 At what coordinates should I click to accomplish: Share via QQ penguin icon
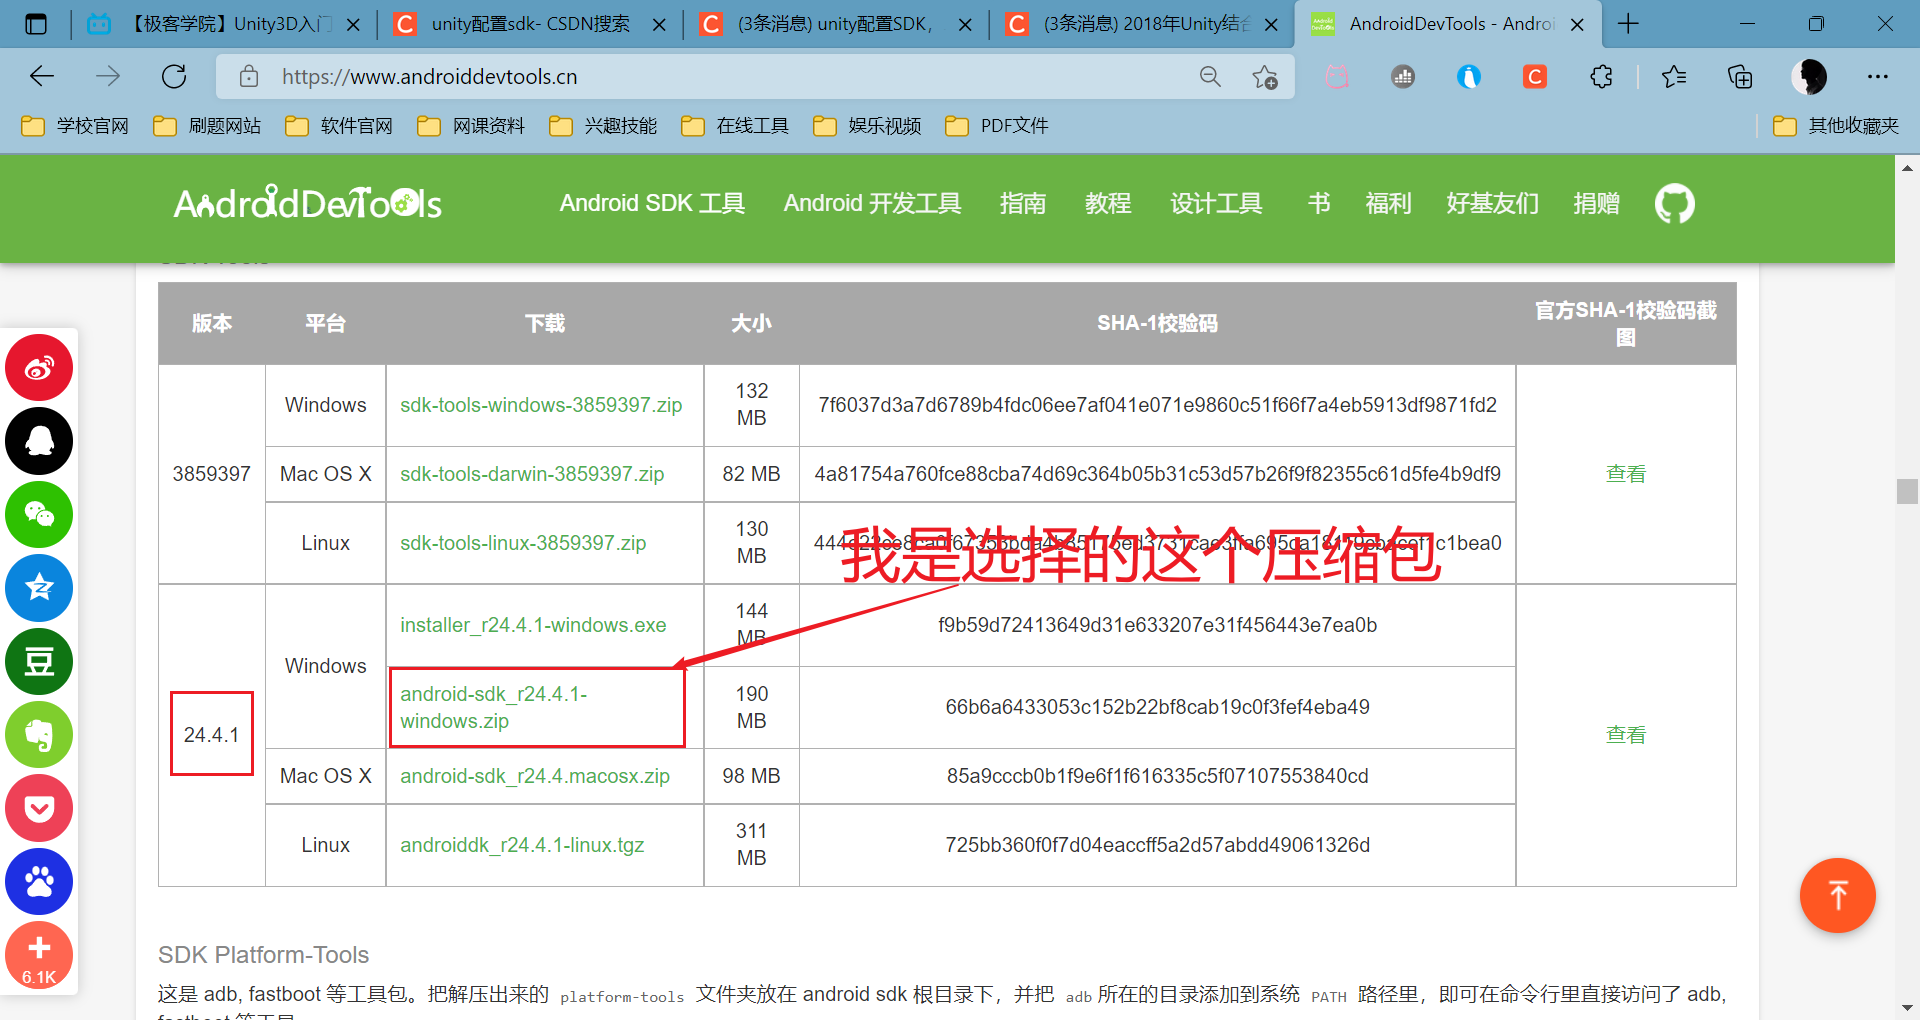coord(39,441)
